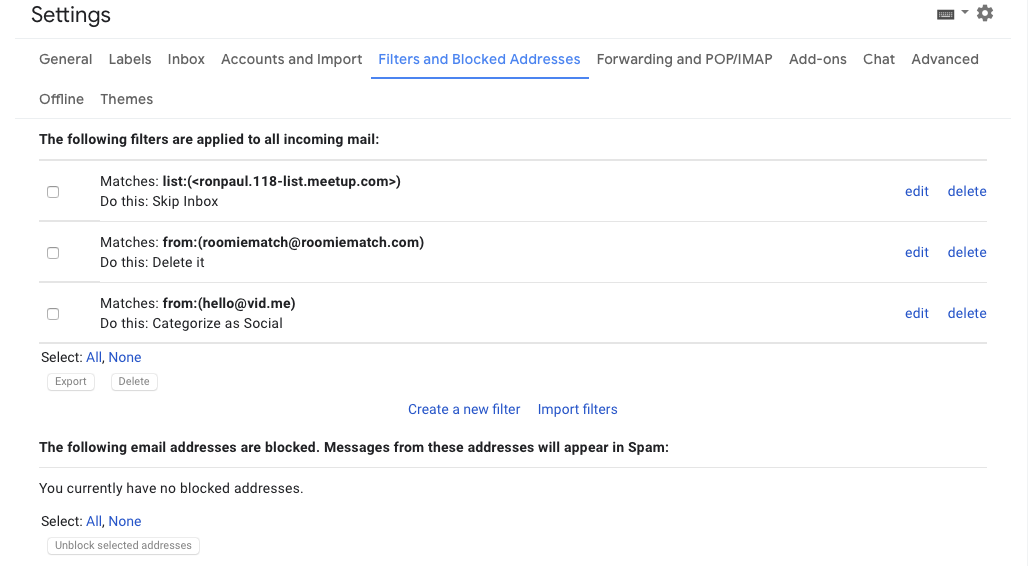Go to Forwarding and POP/IMAP tab
Screen dimensions: 1032x566
tap(684, 59)
